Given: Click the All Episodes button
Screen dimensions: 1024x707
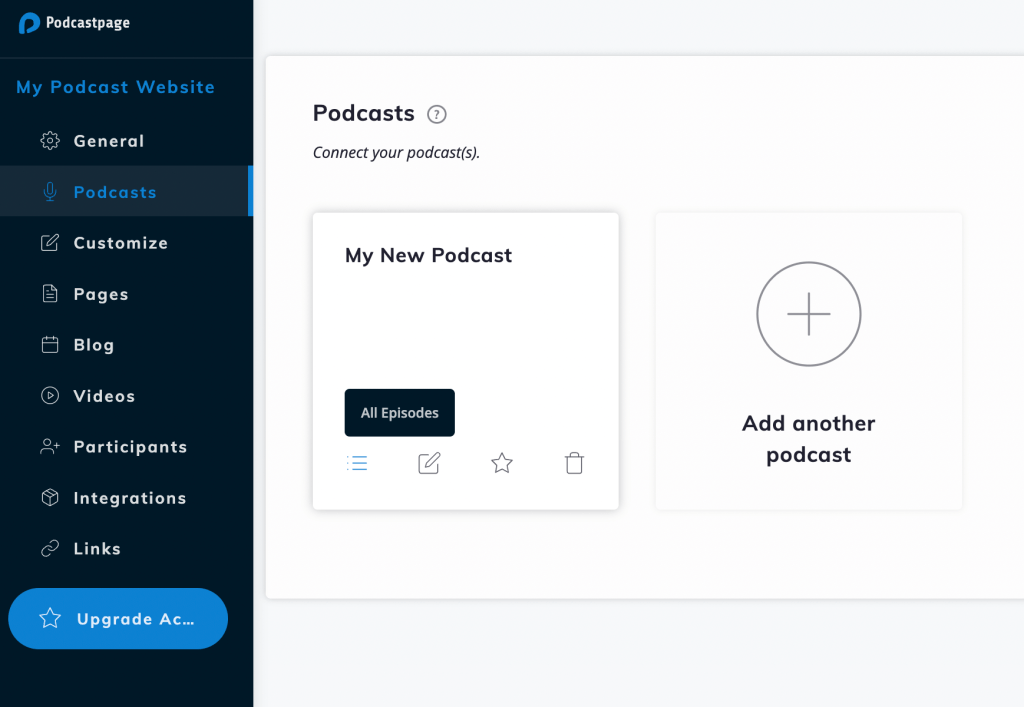Looking at the screenshot, I should (399, 412).
